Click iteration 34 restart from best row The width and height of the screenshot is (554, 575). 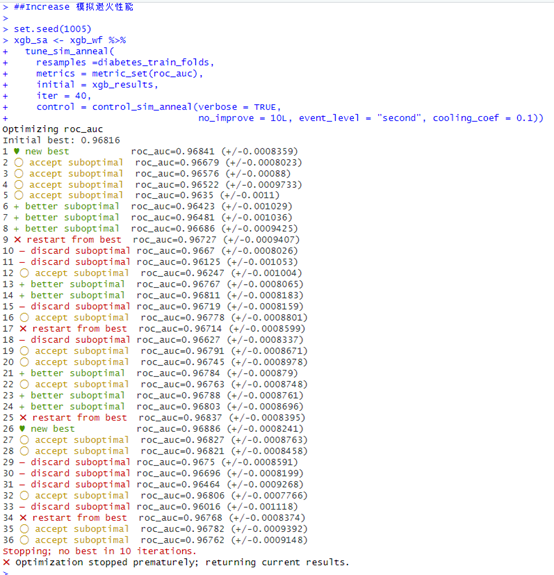pos(154,517)
